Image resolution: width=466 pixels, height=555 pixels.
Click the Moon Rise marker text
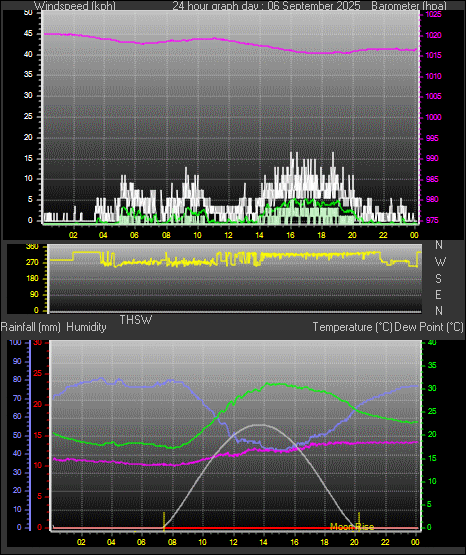click(352, 527)
